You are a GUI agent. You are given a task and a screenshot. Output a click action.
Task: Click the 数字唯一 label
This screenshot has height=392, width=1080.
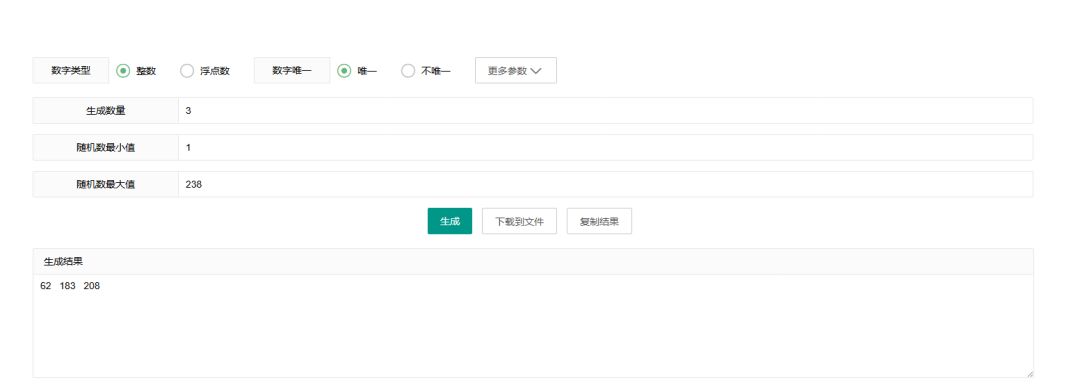(292, 70)
